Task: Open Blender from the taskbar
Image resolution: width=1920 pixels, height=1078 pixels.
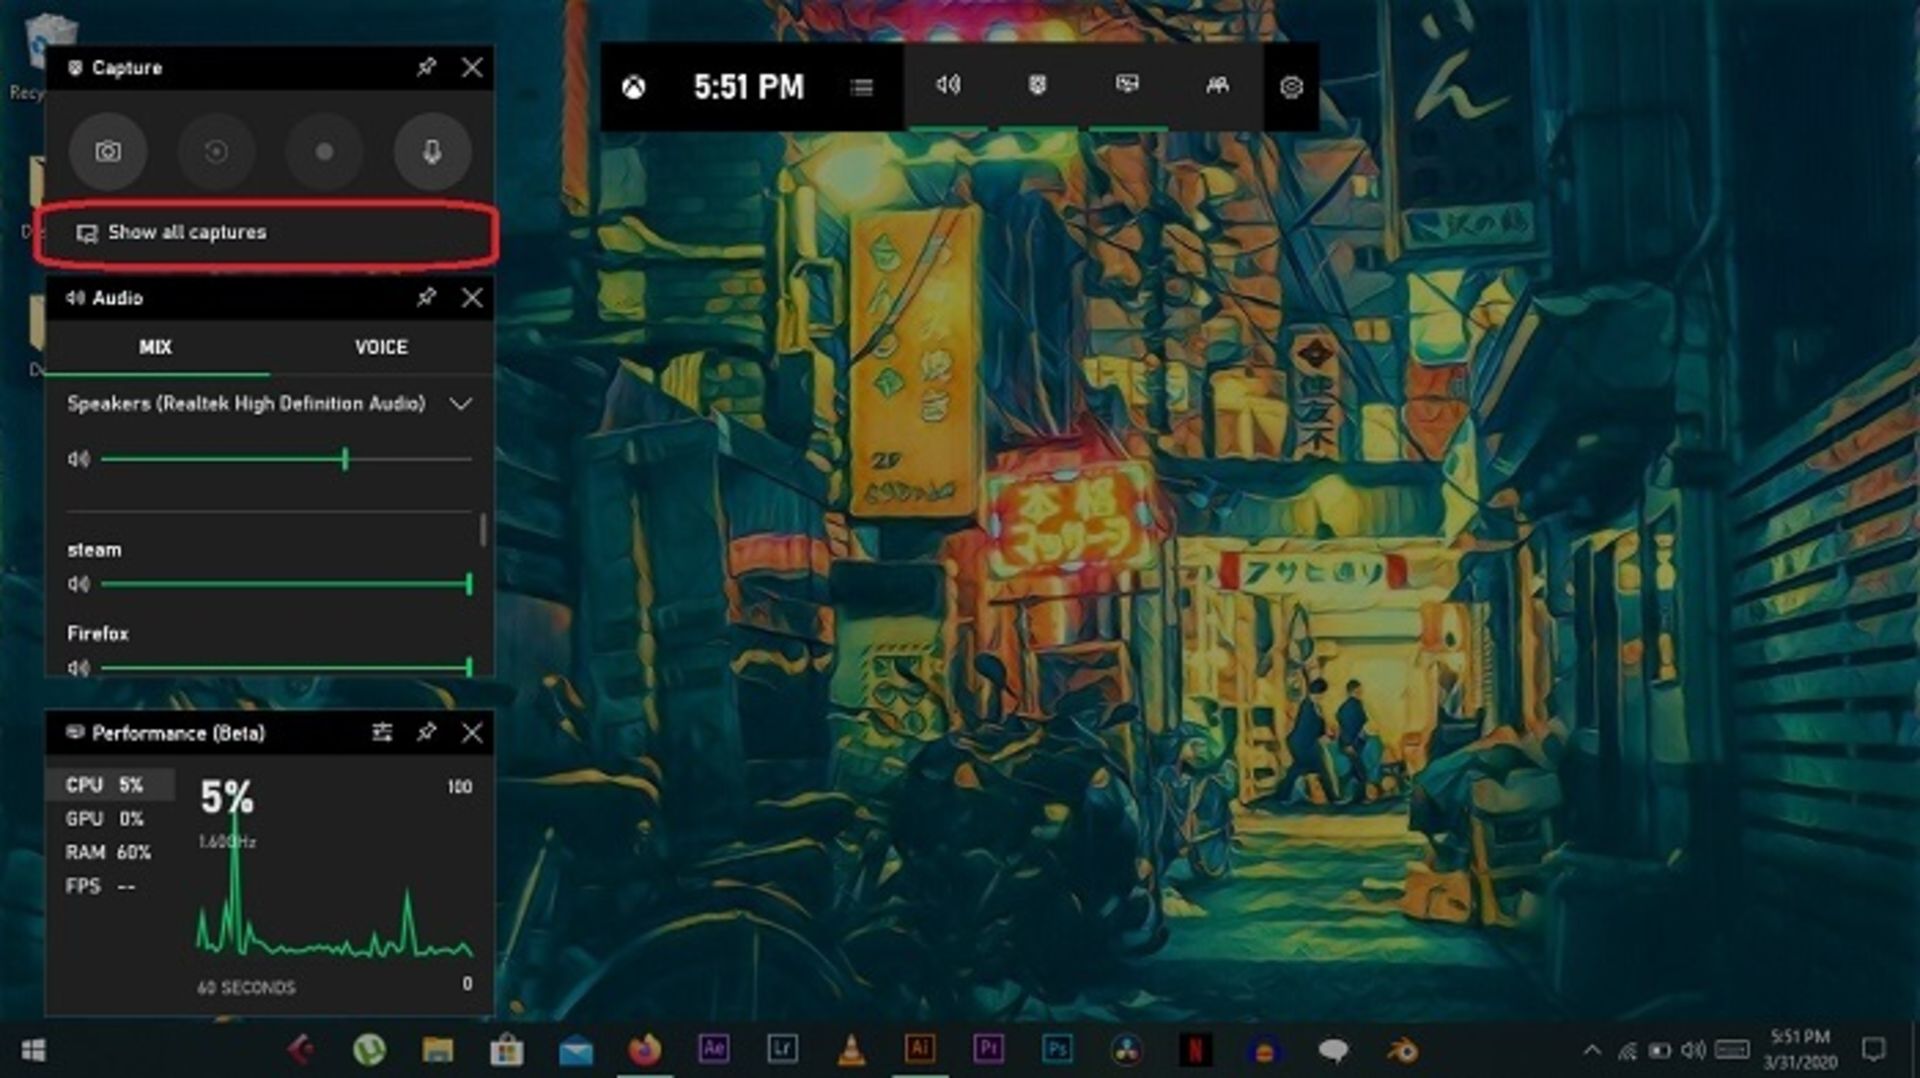Action: click(1404, 1051)
